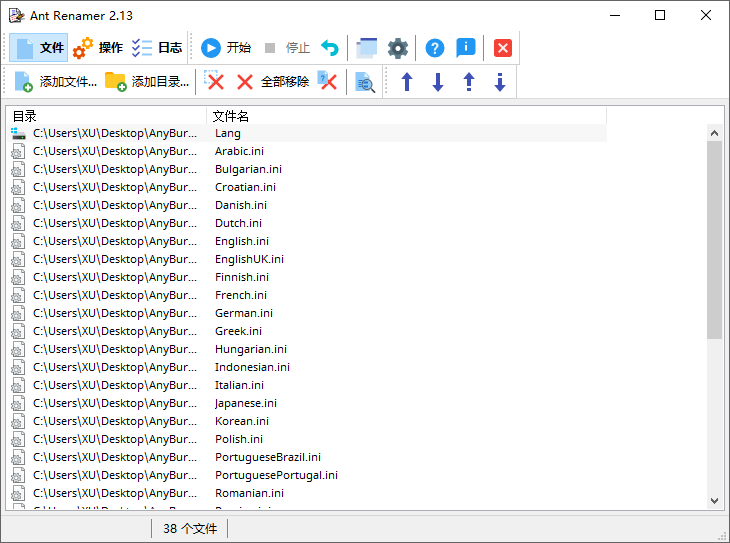The width and height of the screenshot is (730, 543).
Task: Undo last renaming with the curved arrow icon
Action: pyautogui.click(x=330, y=48)
